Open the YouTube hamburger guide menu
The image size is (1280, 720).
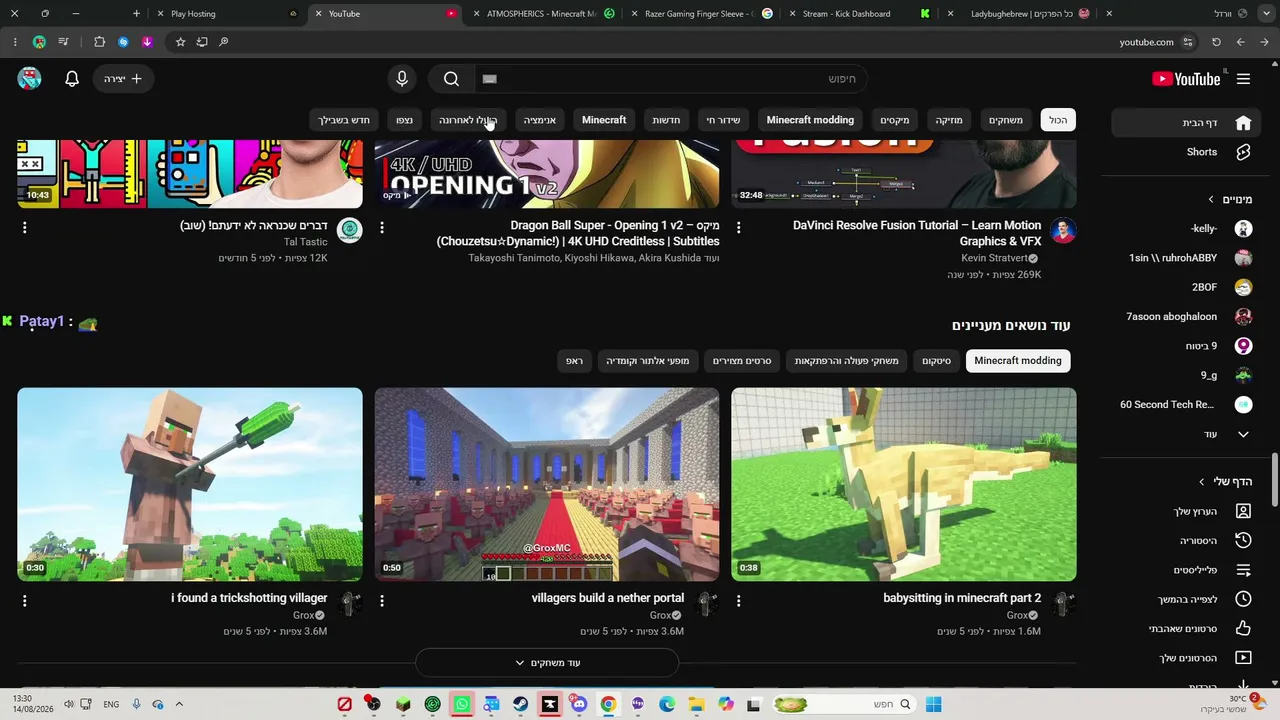pos(1243,79)
